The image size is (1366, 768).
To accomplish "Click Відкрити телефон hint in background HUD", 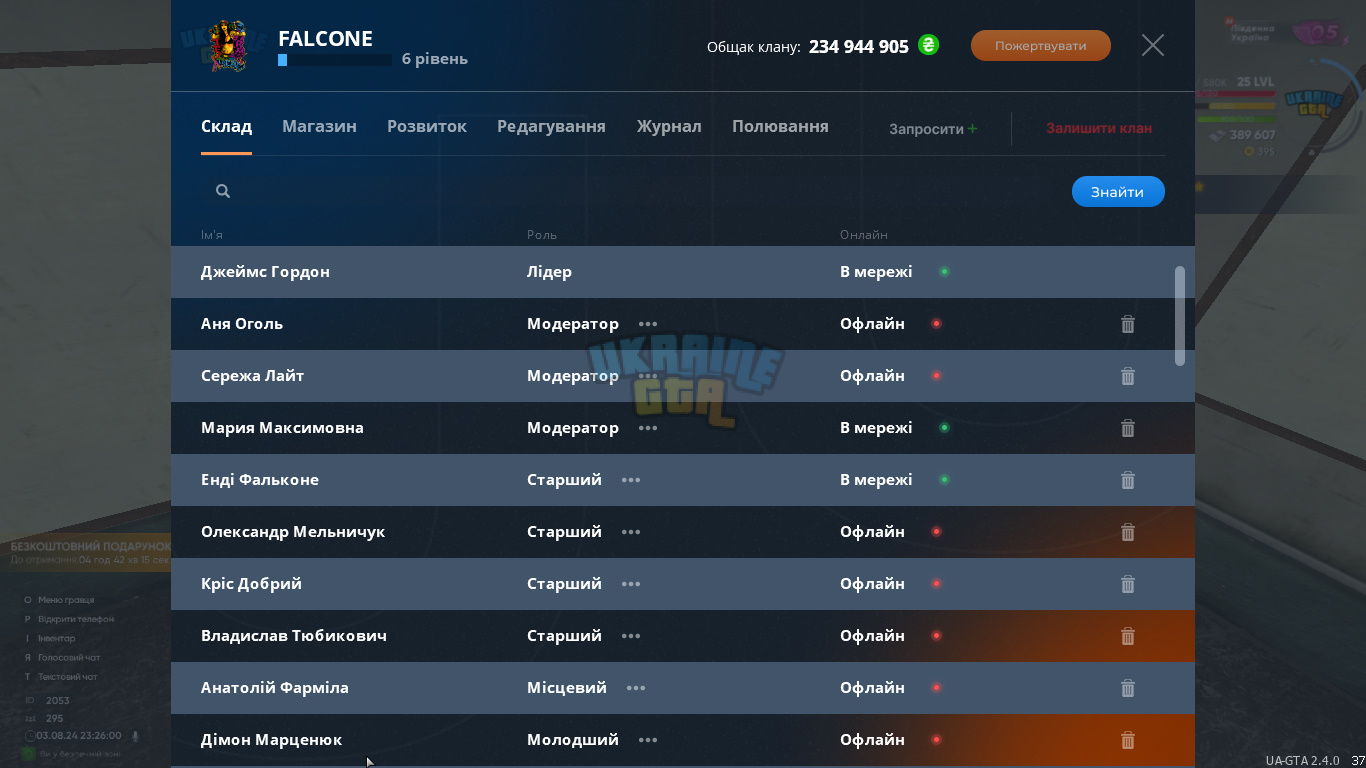I will click(76, 619).
